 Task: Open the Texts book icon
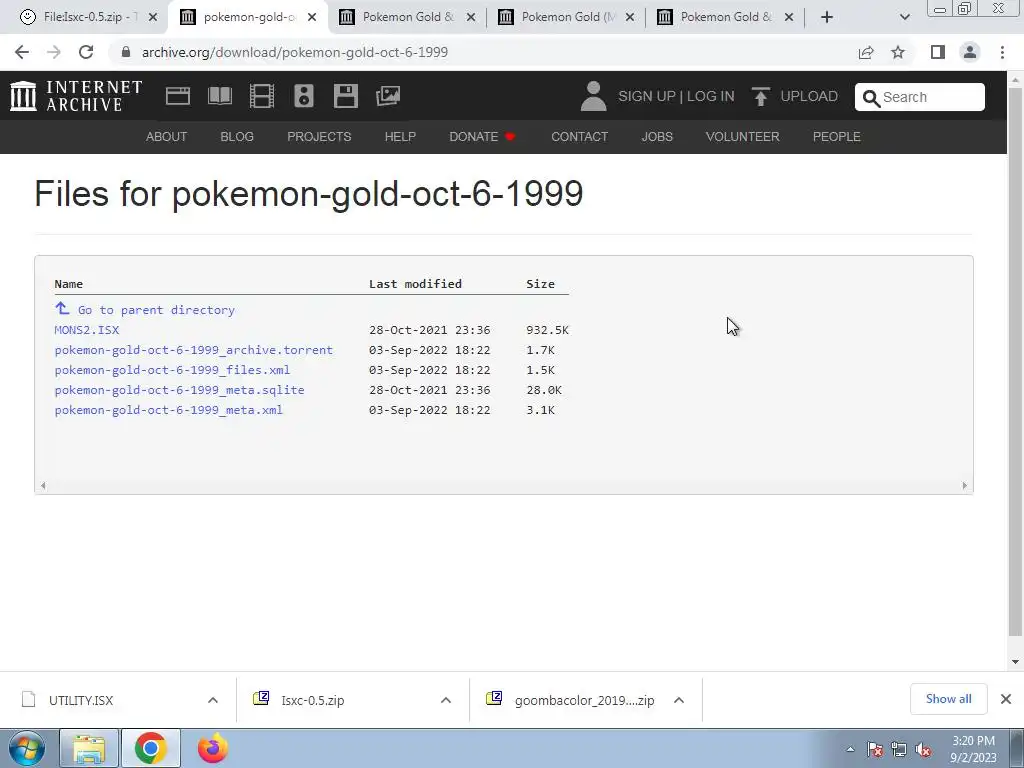click(220, 96)
